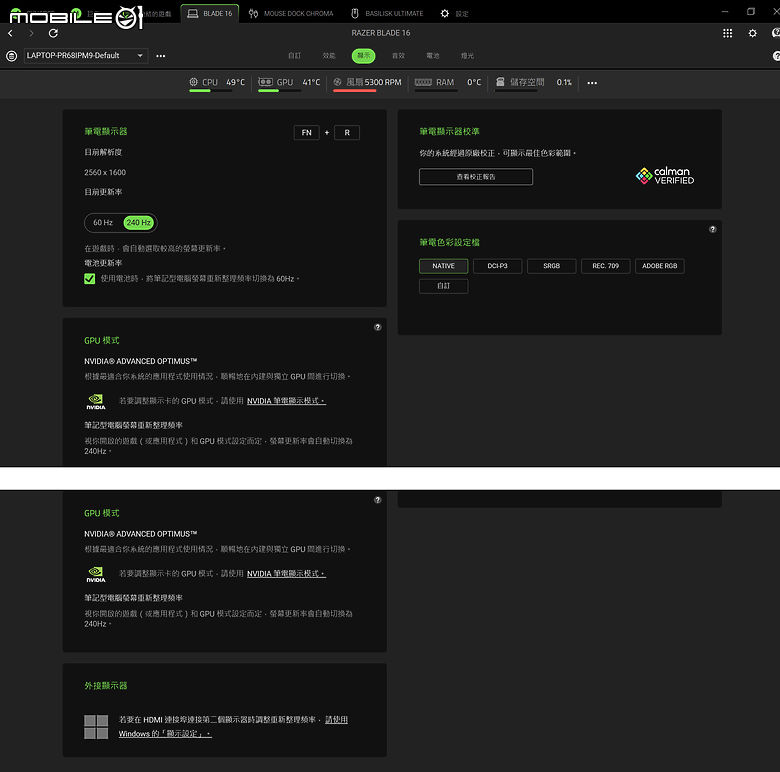Viewport: 780px width, 772px height.
Task: Click the storage 0.1% reading
Action: [564, 82]
